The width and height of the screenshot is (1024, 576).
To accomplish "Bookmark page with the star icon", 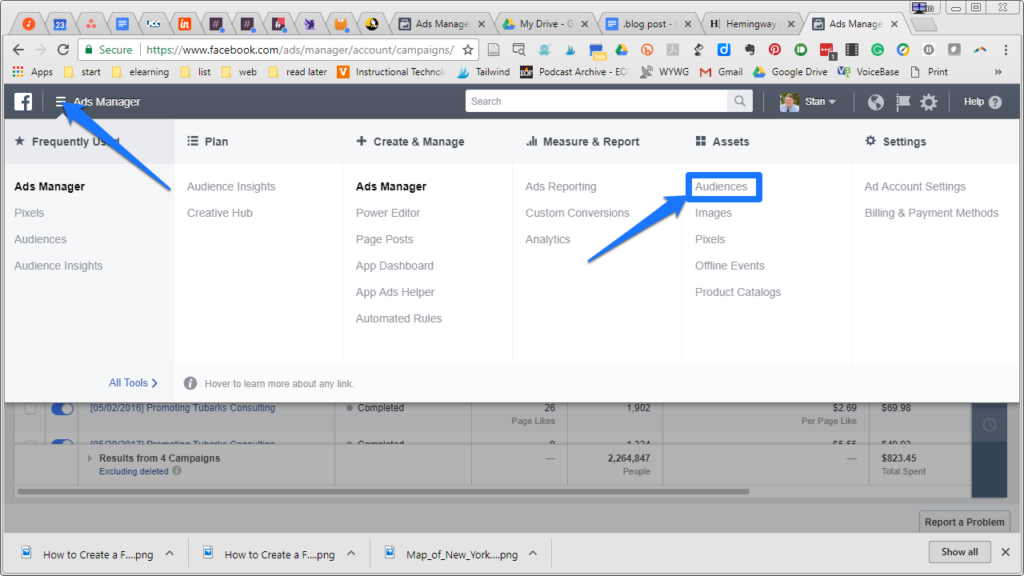I will pos(468,49).
